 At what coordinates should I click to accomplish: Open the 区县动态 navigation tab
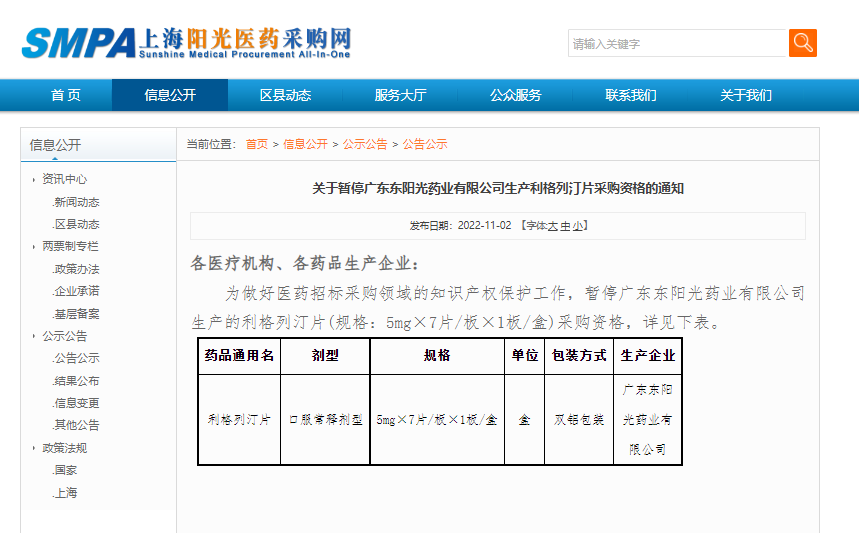click(x=285, y=95)
